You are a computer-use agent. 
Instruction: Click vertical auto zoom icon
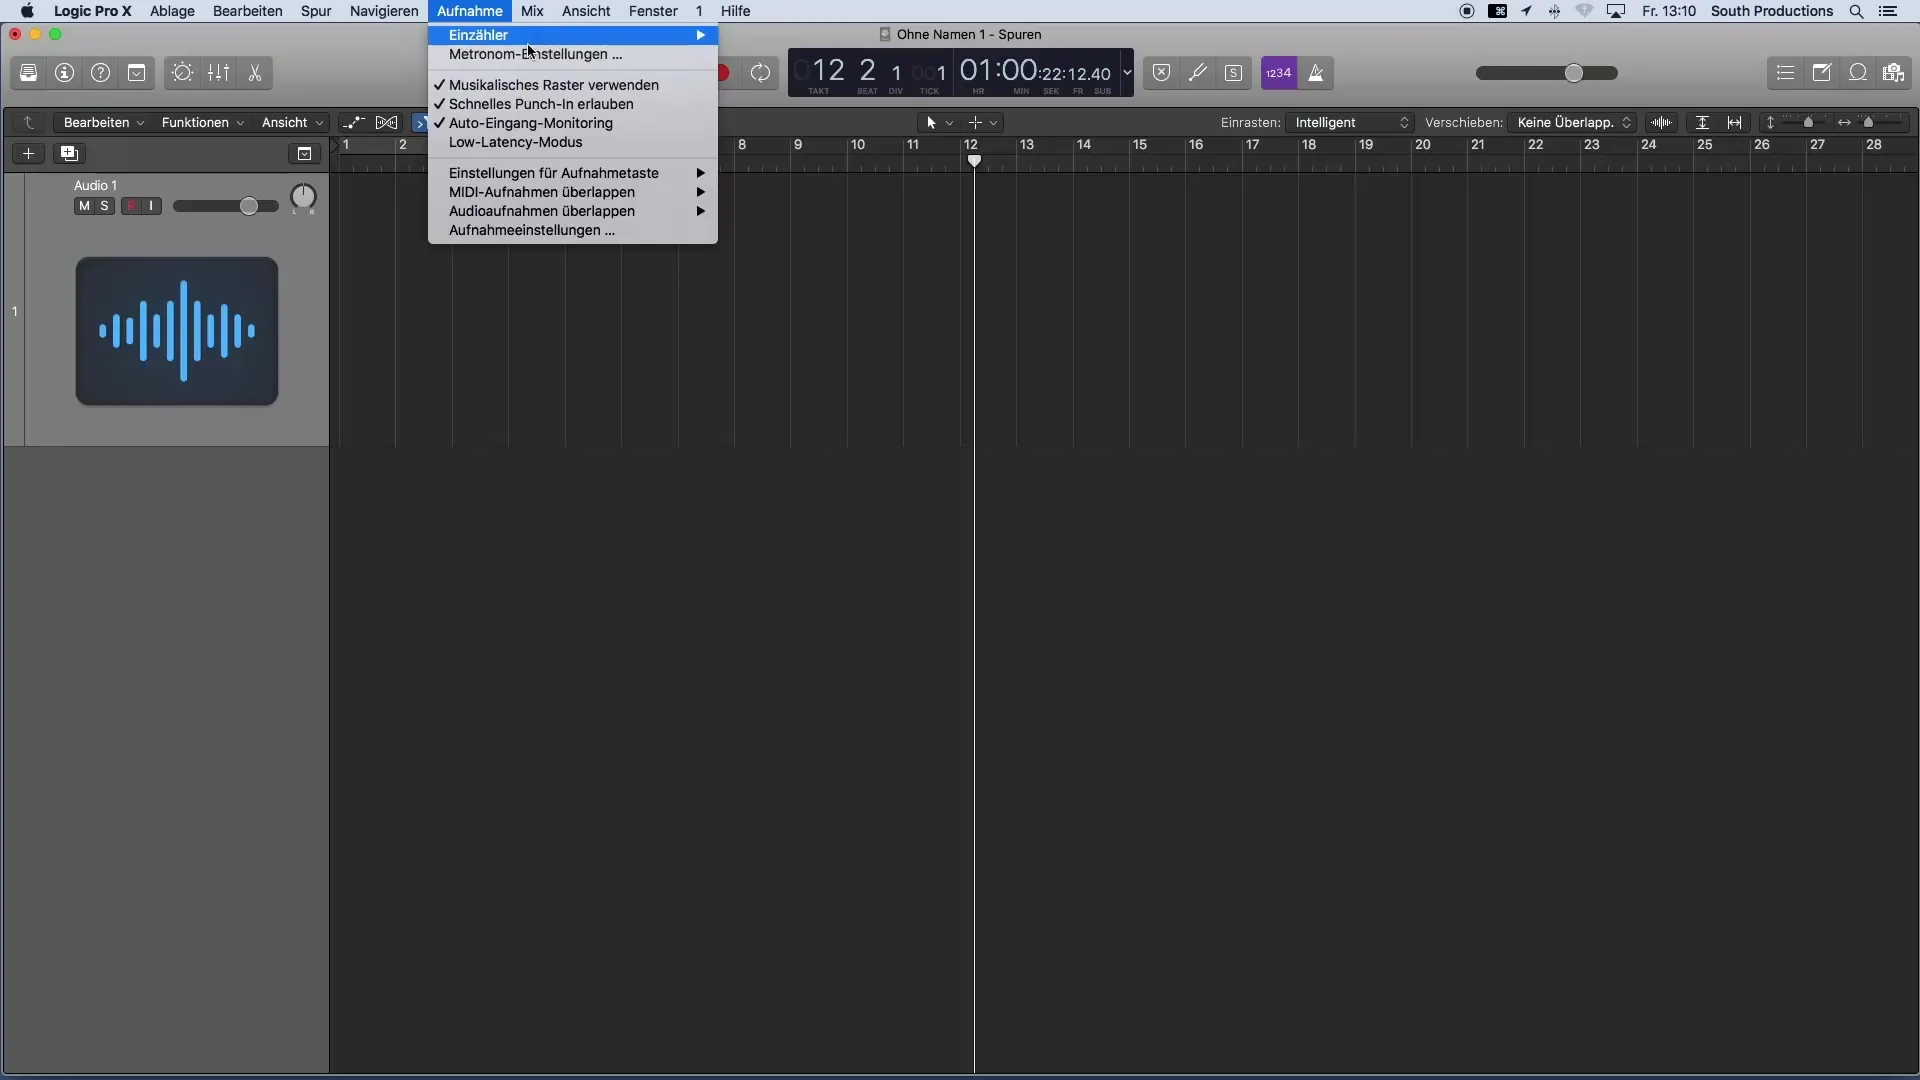click(1702, 122)
